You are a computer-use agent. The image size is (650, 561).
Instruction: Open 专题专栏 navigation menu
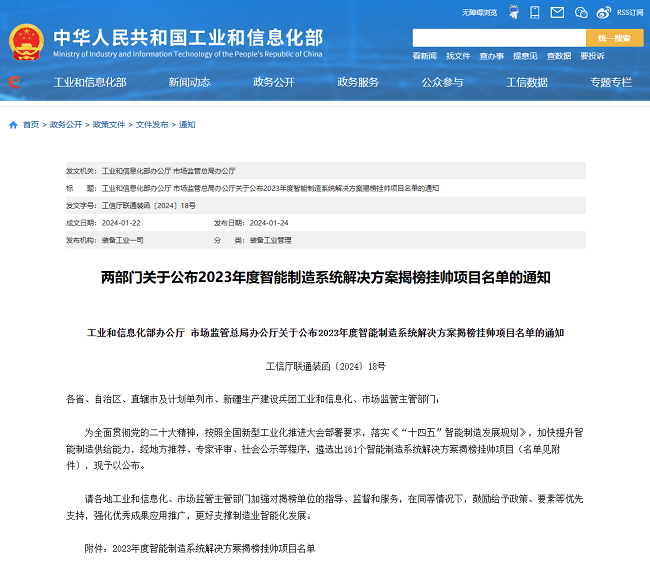pos(611,82)
